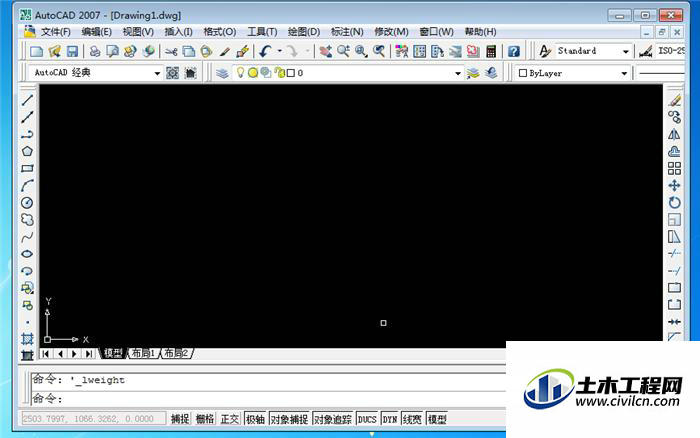The height and width of the screenshot is (438, 700).
Task: Toggle 对象捕捉 object snap
Action: point(290,419)
